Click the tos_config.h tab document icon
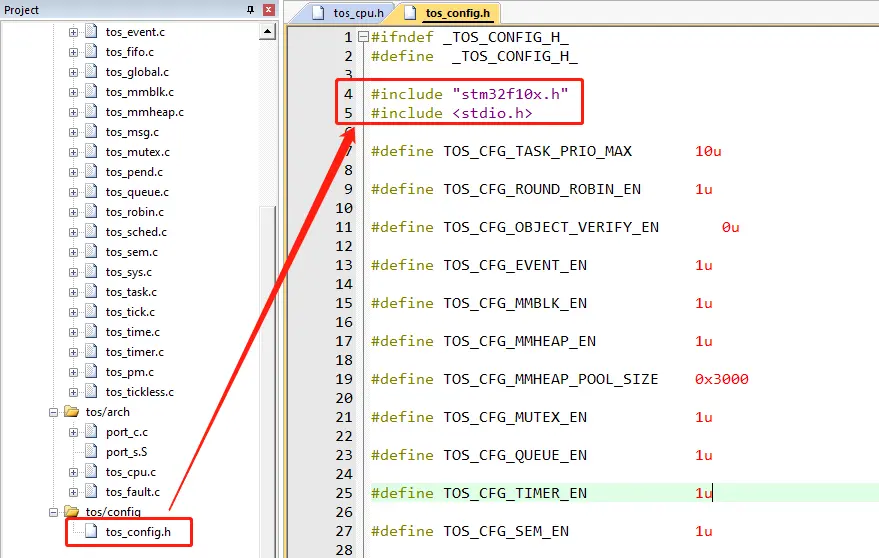This screenshot has width=879, height=558. click(410, 13)
